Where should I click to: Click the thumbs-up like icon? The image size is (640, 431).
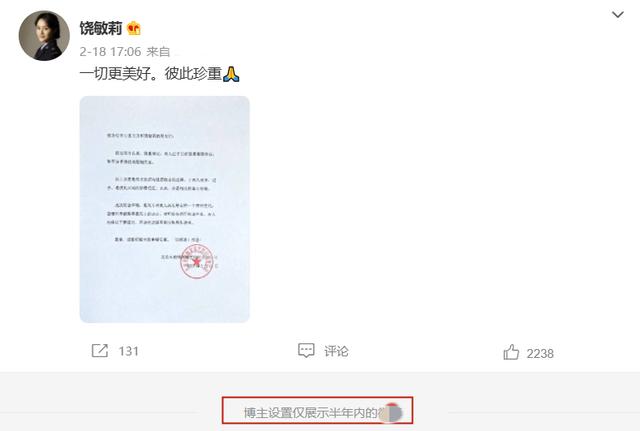click(511, 352)
